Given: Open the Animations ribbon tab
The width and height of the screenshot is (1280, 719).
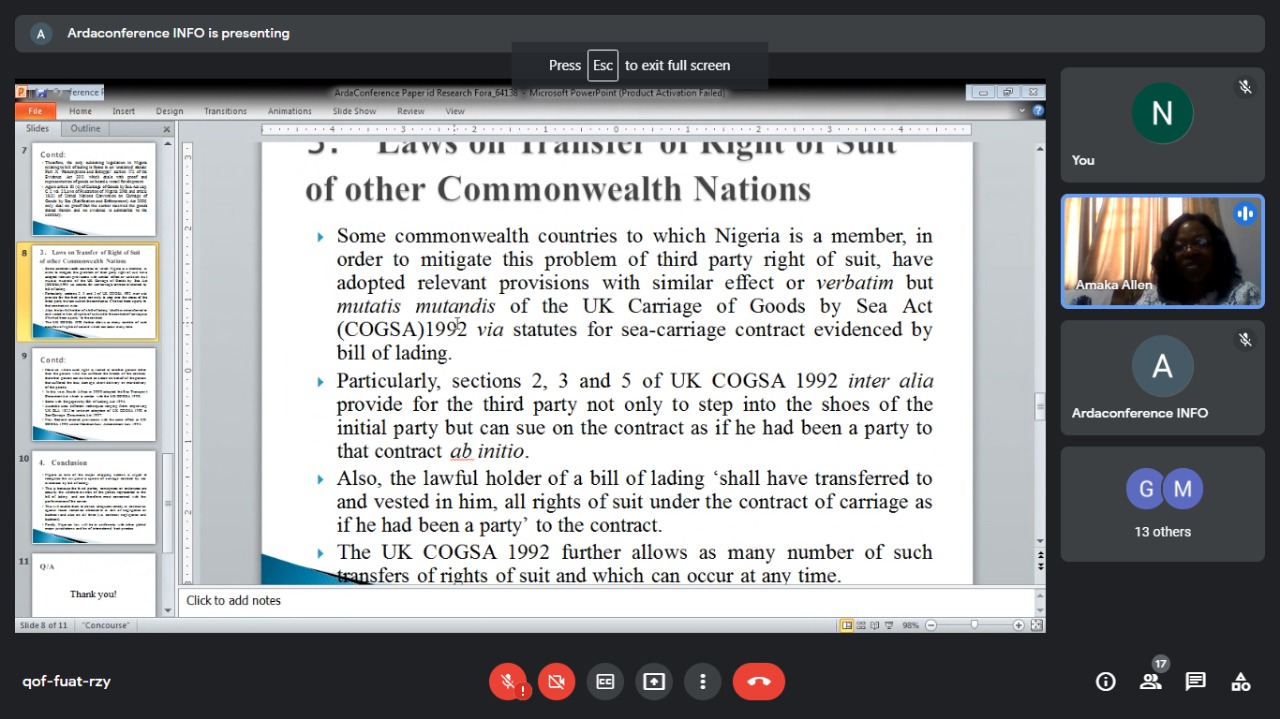Looking at the screenshot, I should [x=289, y=111].
